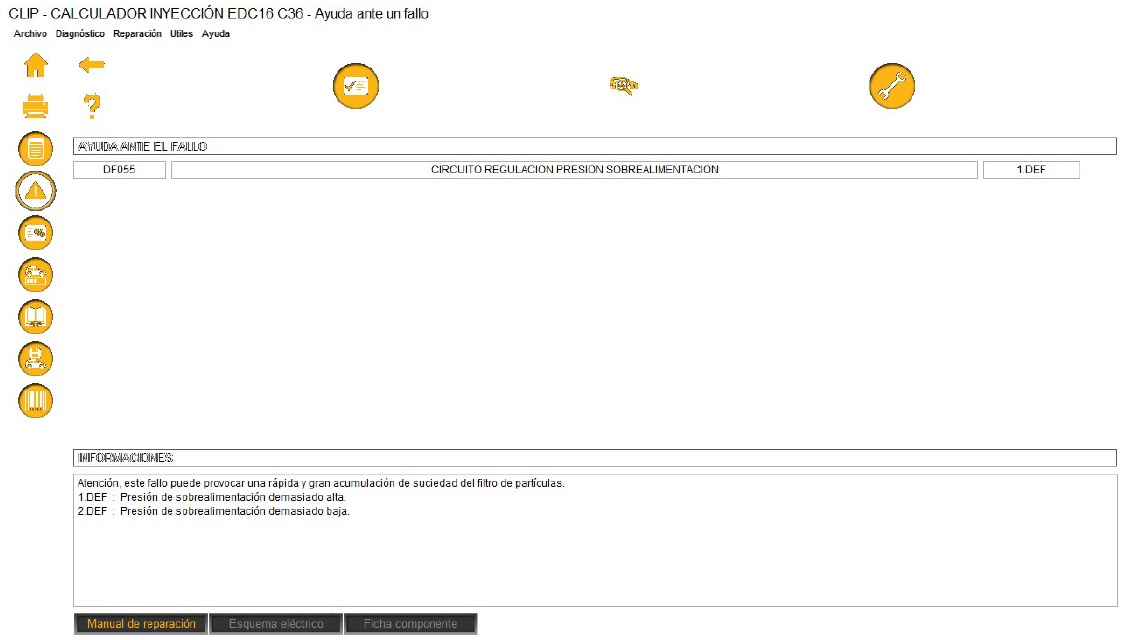Viewport: 1138px width, 640px height.
Task: Open the book documentation sidebar icon
Action: point(36,317)
